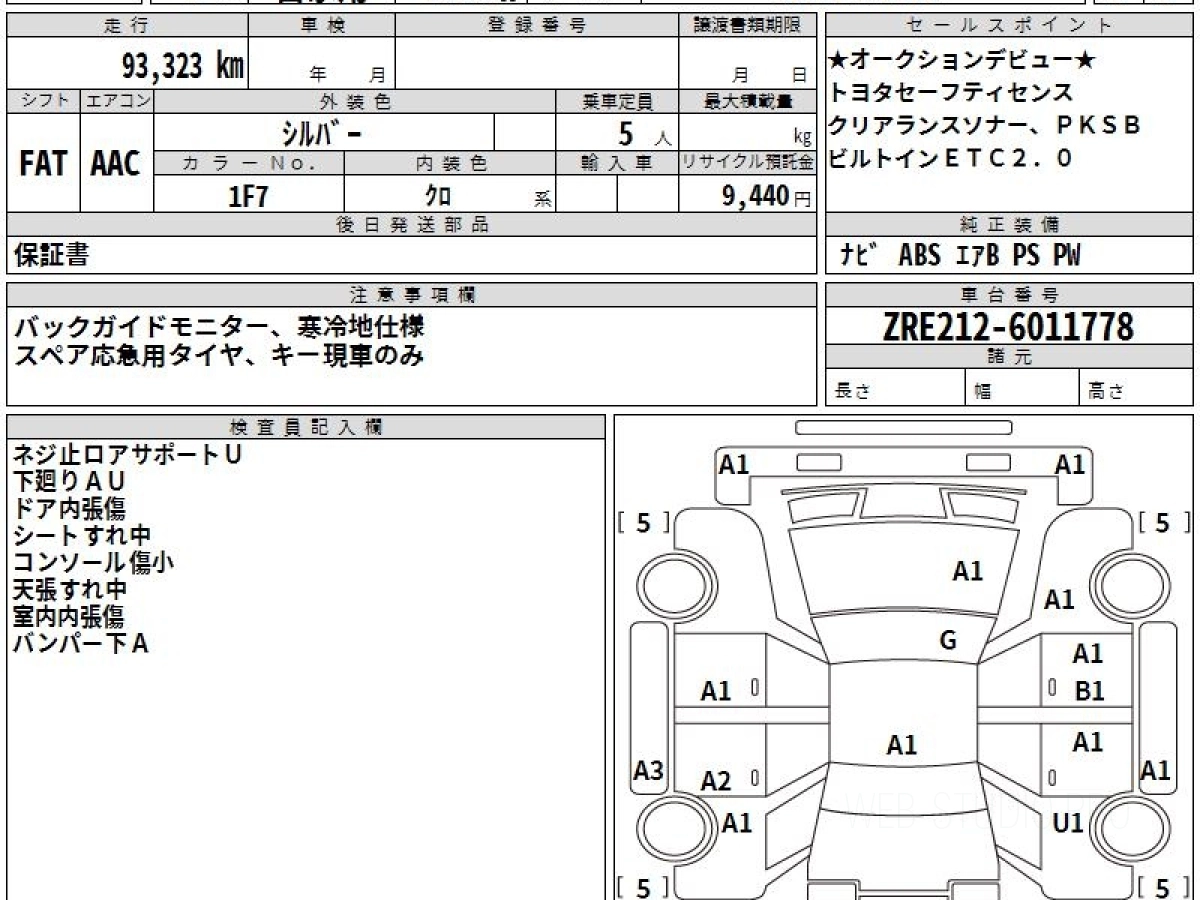Click the スペア応急用タイヤ、キー現車のみ line

(x=219, y=355)
